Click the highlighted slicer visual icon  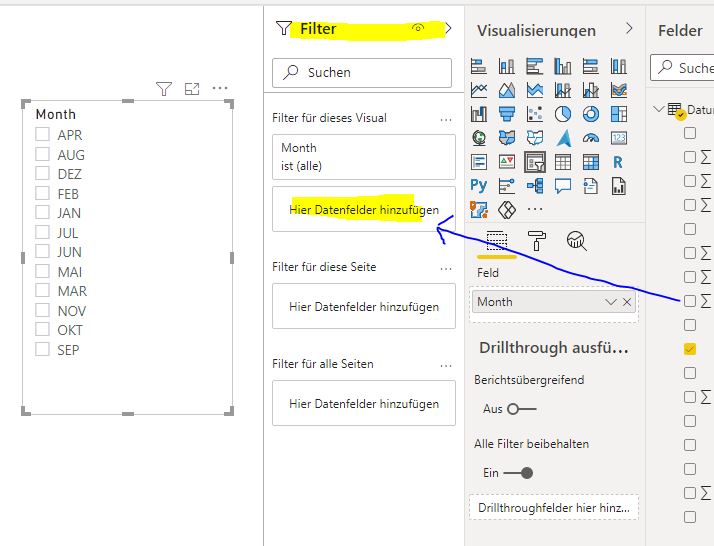(535, 162)
